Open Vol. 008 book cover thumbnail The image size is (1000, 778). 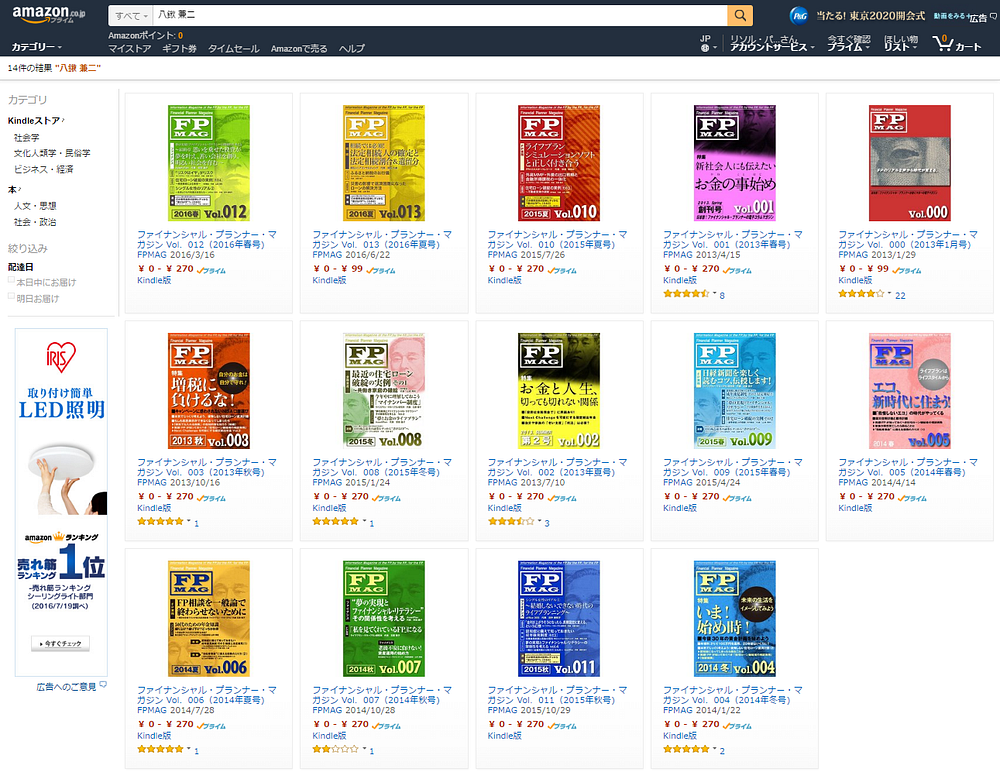coord(384,391)
